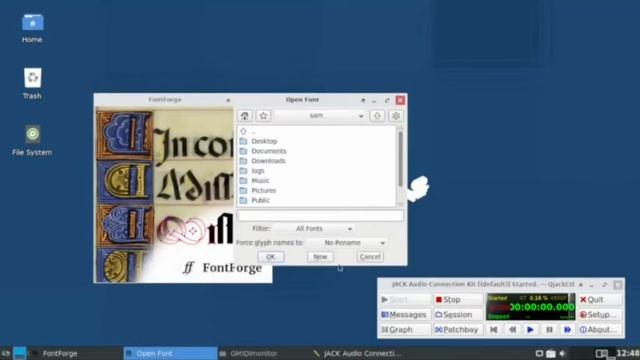Click the QjackCtl time display
Image resolution: width=640 pixels, height=360 pixels.
coord(531,307)
